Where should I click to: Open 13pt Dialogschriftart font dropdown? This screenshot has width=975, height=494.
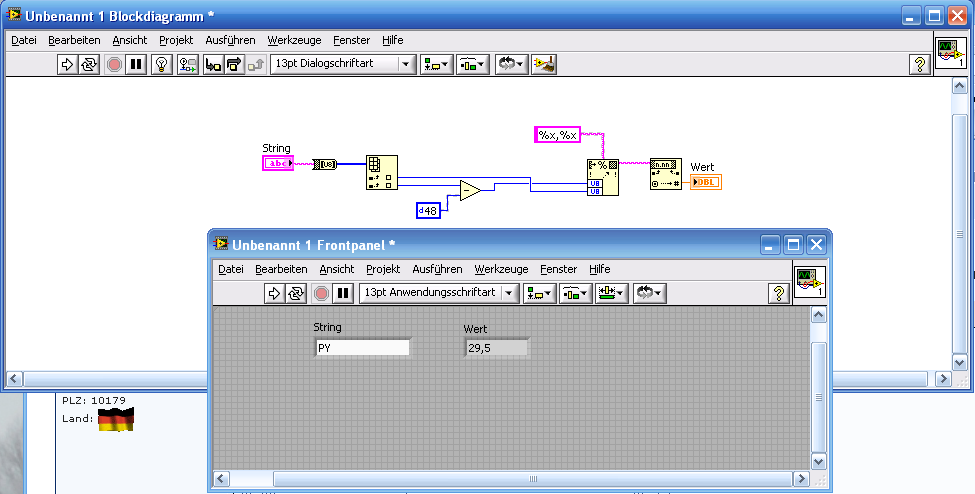click(343, 63)
